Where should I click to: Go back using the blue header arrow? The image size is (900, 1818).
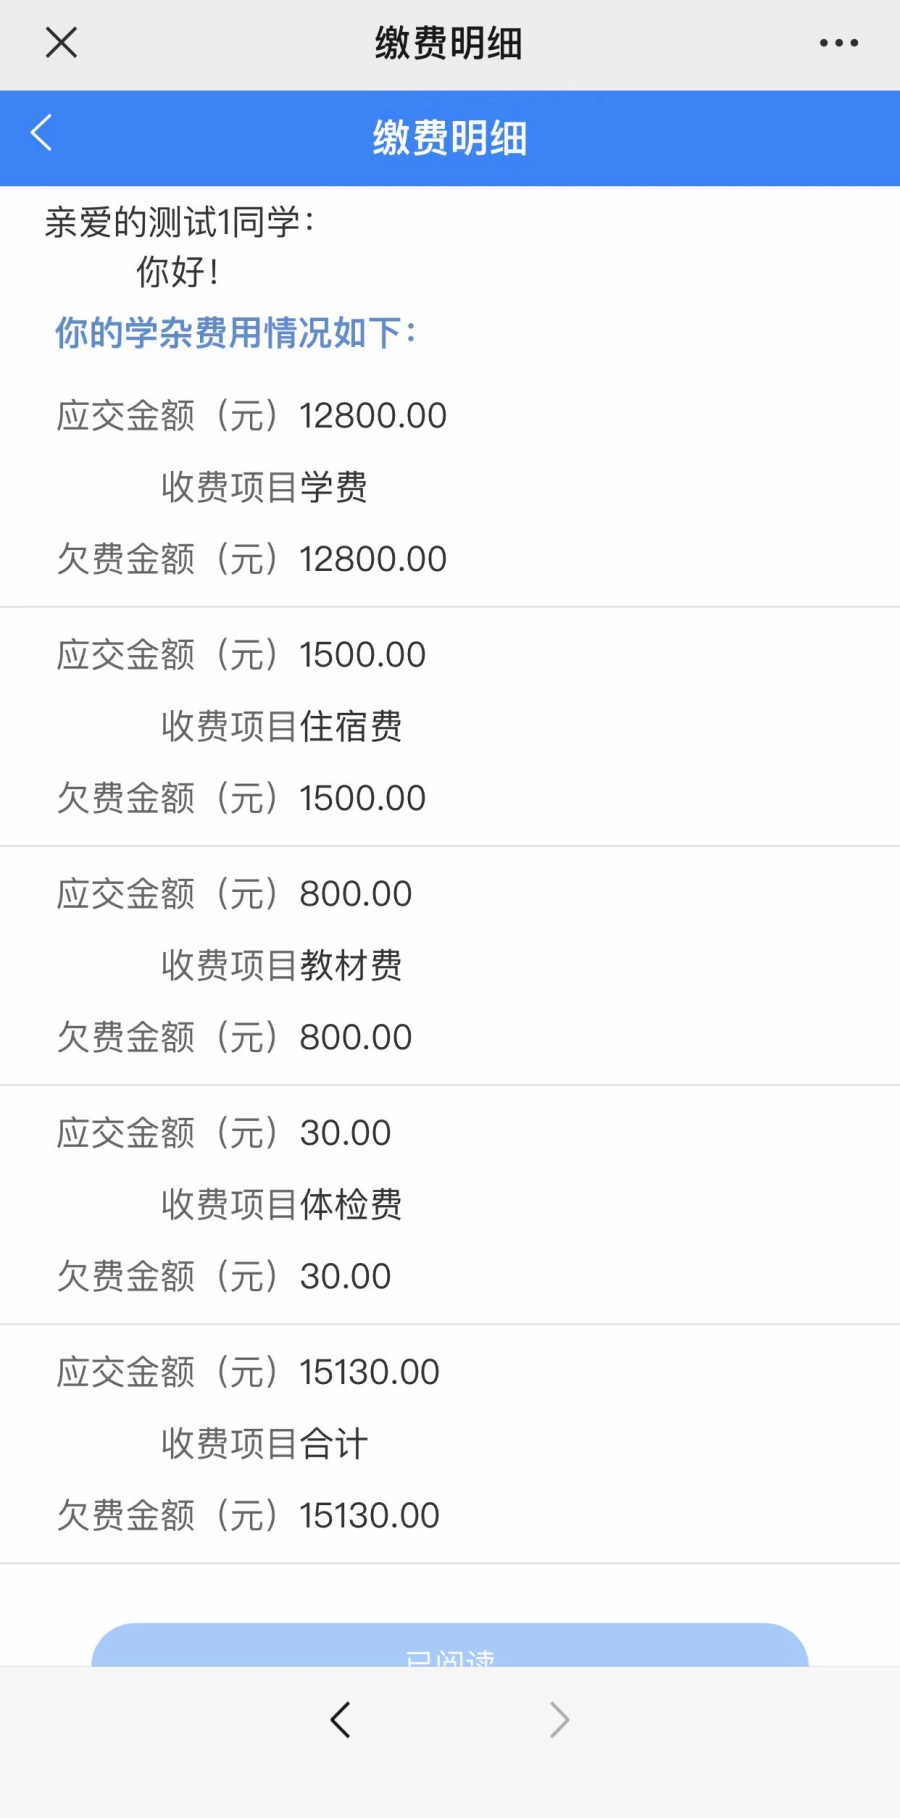[42, 133]
